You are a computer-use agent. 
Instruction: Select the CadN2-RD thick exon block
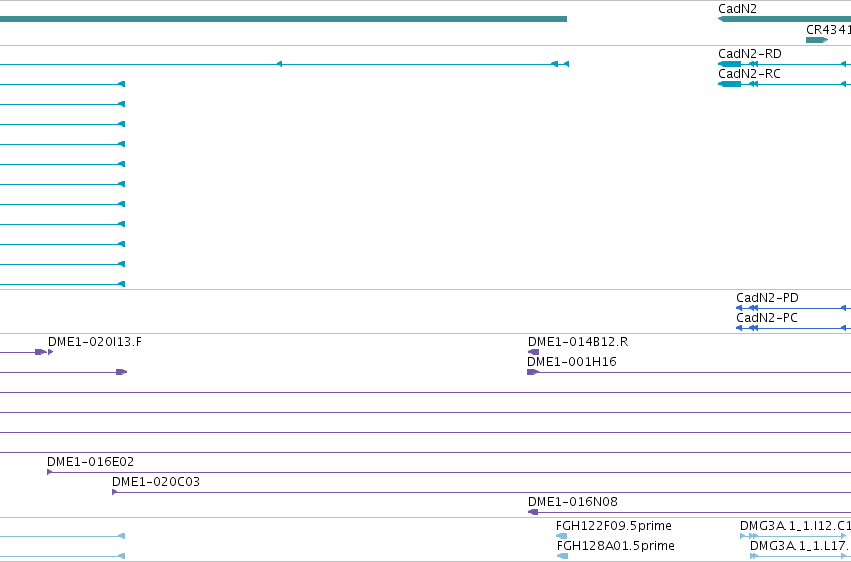point(729,64)
